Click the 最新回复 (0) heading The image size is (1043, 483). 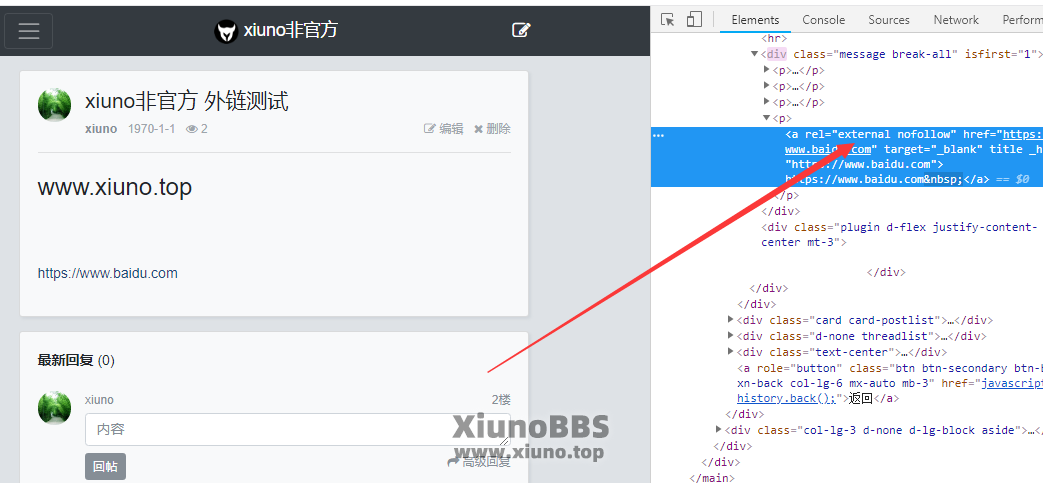76,361
